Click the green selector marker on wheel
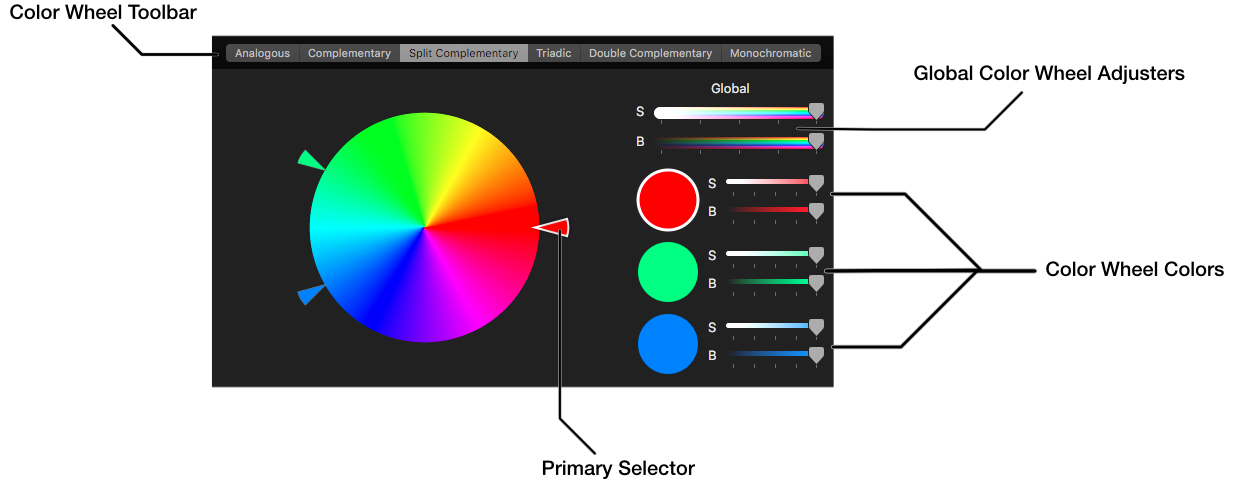 pyautogui.click(x=310, y=160)
